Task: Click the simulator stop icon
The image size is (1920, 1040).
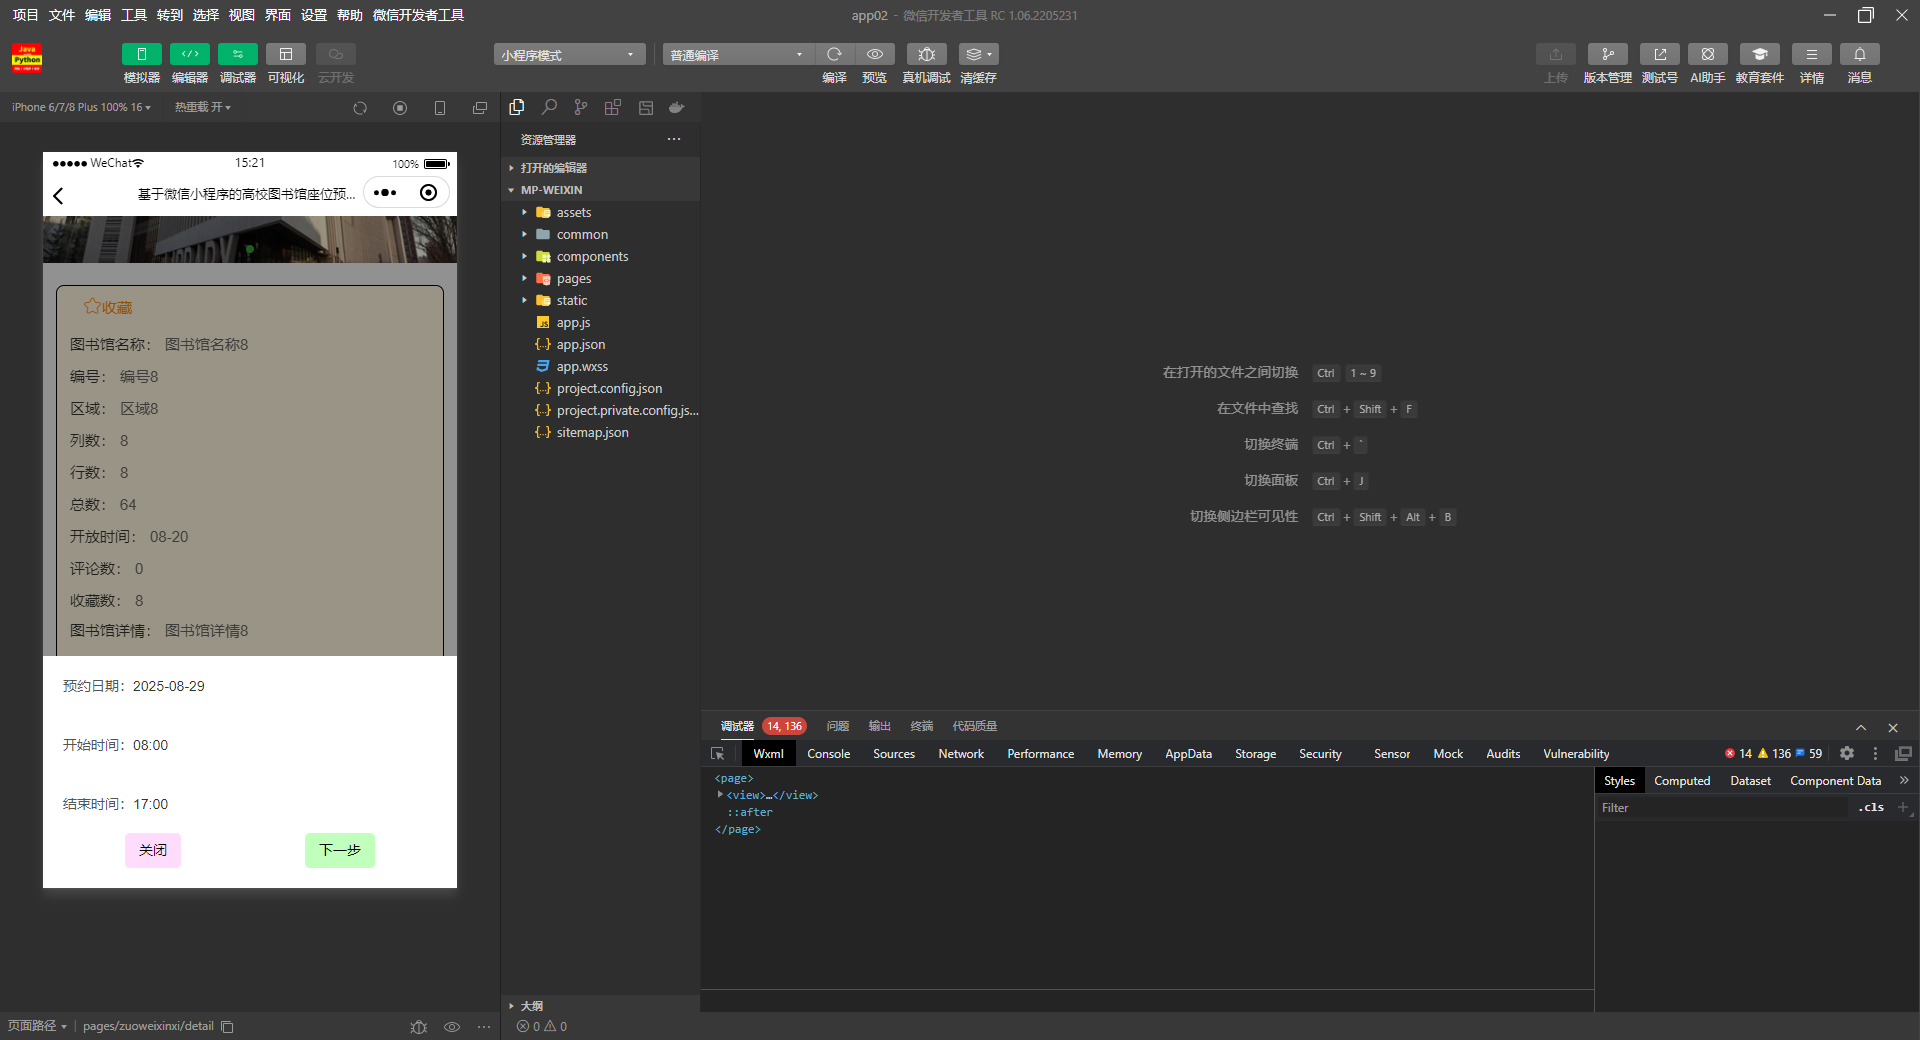Action: click(x=400, y=108)
